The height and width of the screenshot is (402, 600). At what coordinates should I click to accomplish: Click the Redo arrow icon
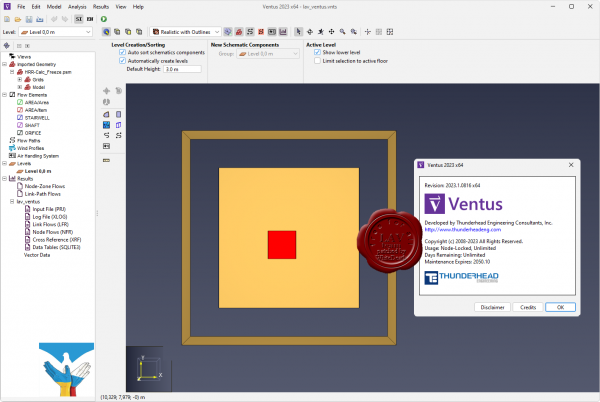[x=65, y=19]
